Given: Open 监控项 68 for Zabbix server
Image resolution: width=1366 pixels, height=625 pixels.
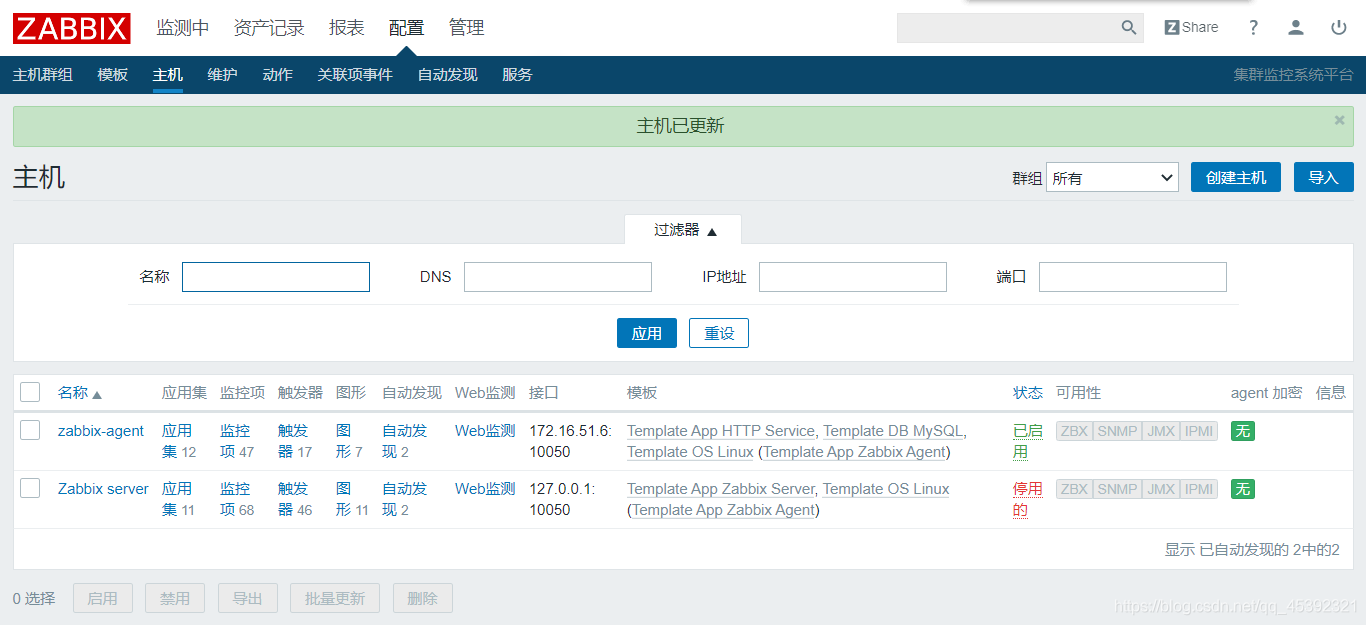Looking at the screenshot, I should click(236, 499).
